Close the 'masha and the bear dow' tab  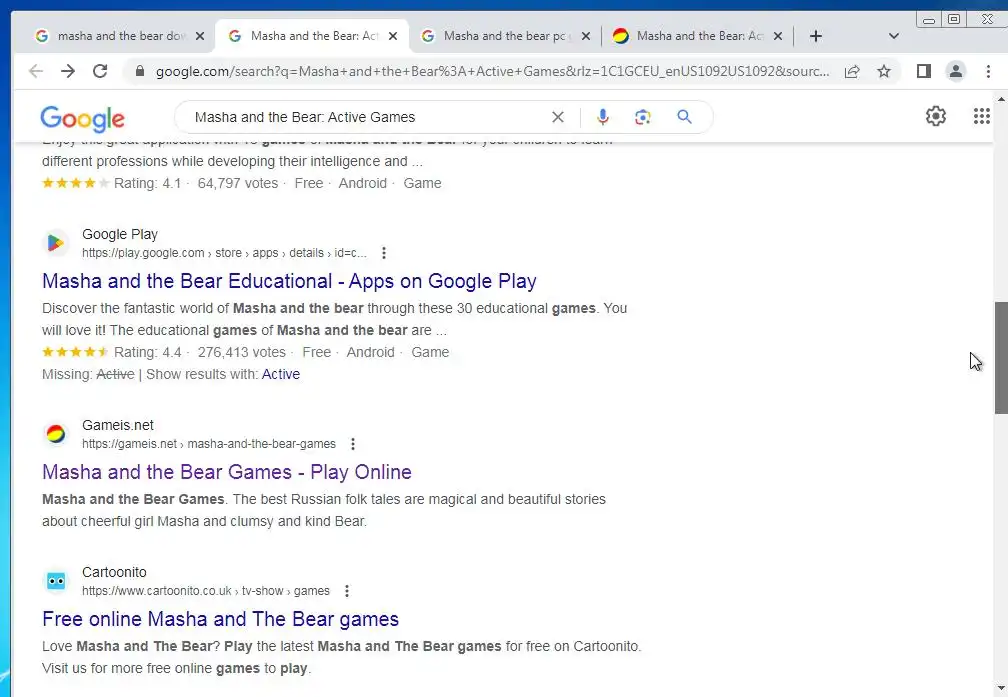200,36
